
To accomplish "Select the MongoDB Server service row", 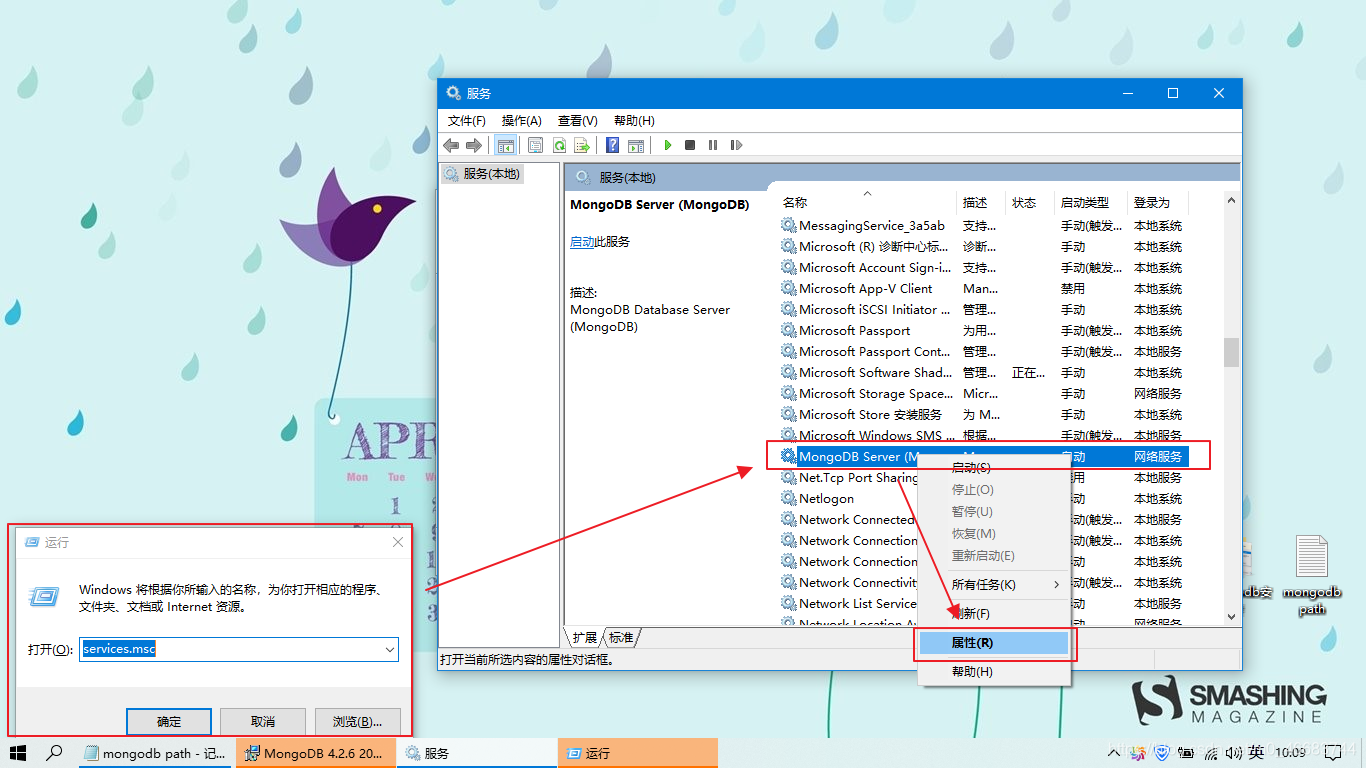I will coord(982,457).
